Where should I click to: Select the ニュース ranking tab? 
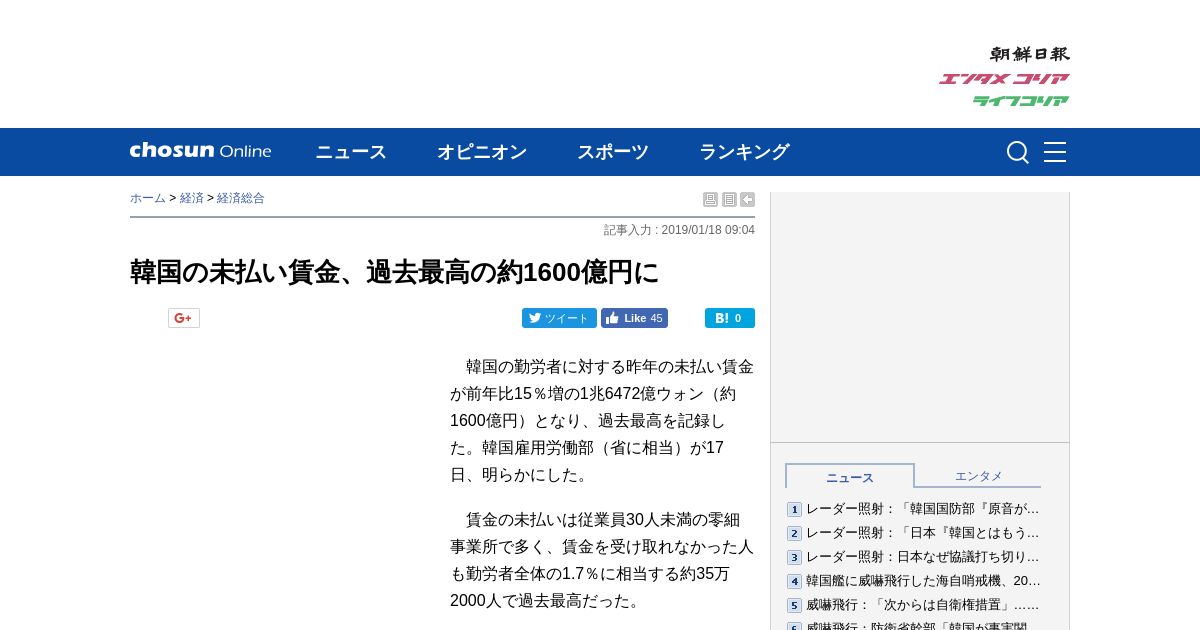850,476
